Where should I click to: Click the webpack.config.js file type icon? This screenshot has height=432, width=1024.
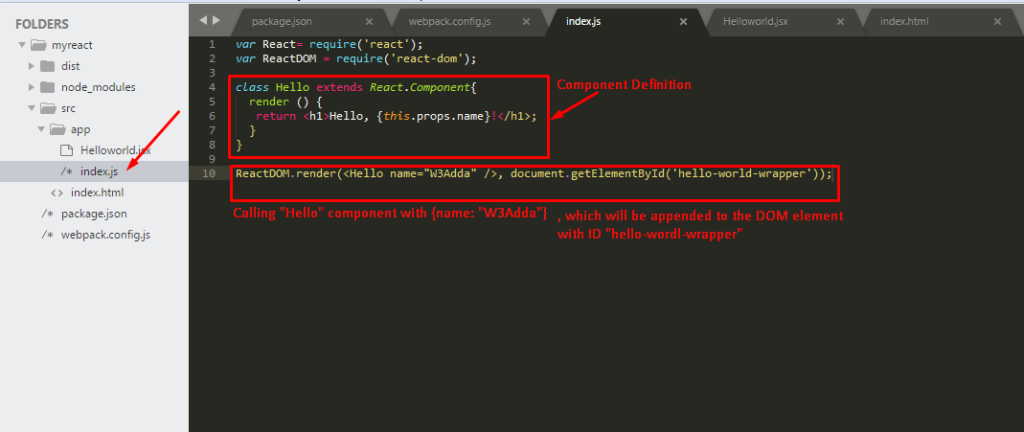(47, 234)
